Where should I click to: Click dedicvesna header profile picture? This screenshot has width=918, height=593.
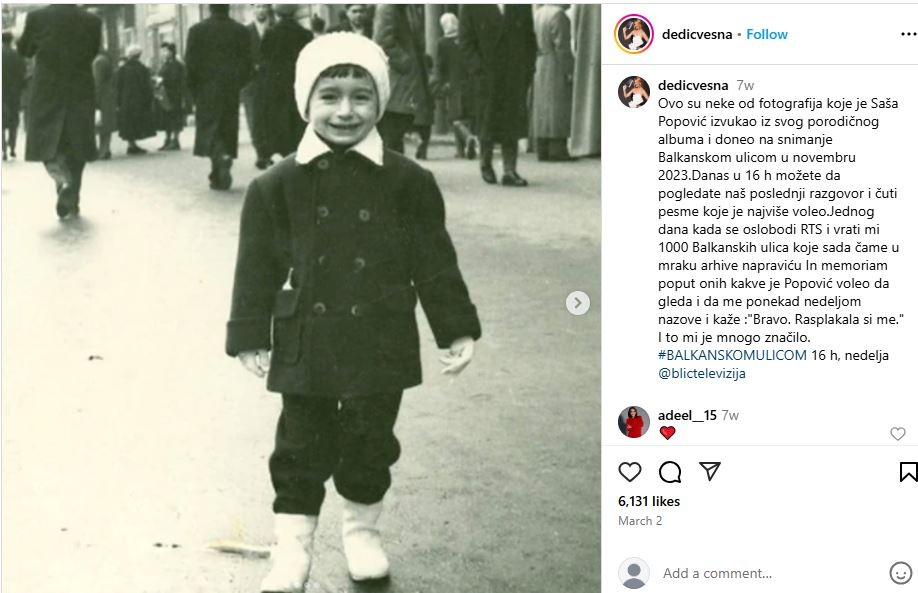click(x=633, y=34)
